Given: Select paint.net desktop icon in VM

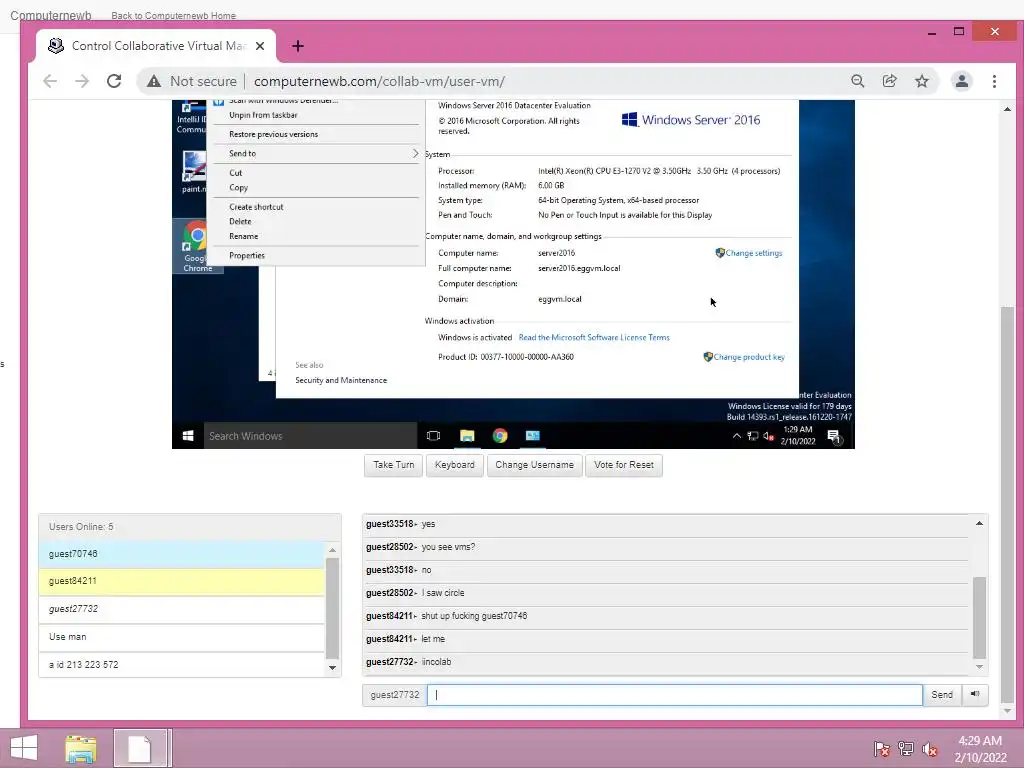Looking at the screenshot, I should point(194,172).
